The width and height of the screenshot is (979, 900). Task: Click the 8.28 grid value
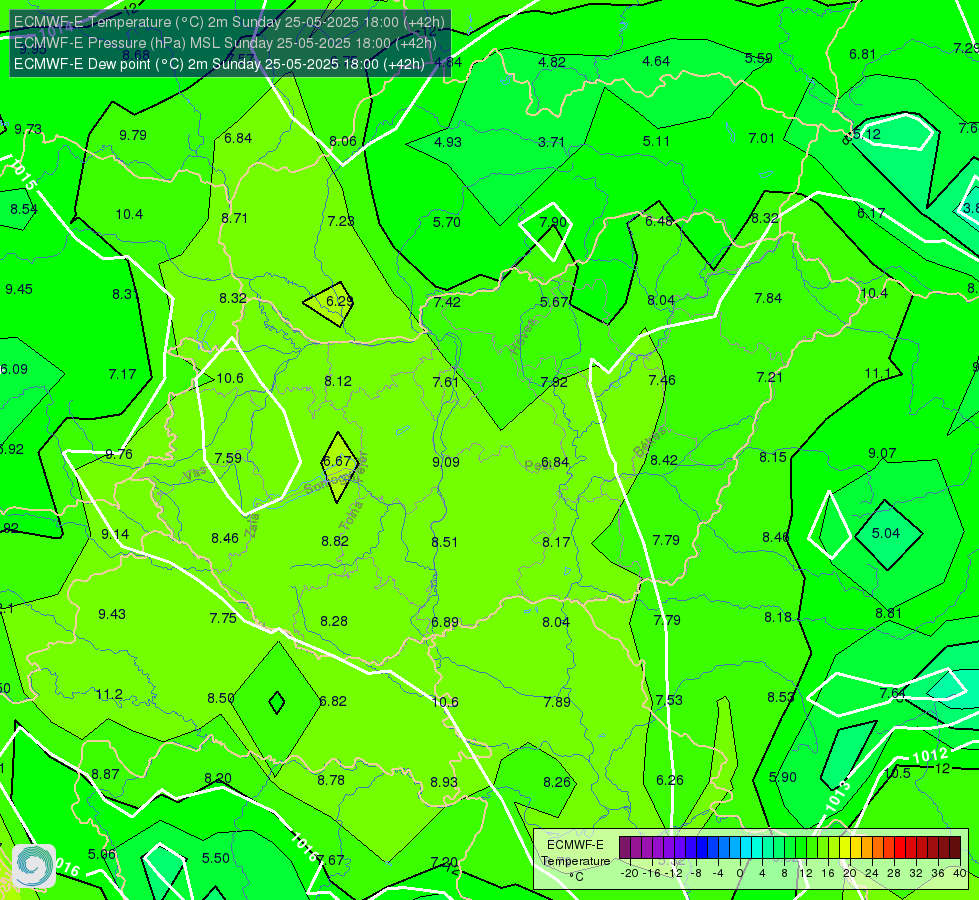tap(334, 621)
